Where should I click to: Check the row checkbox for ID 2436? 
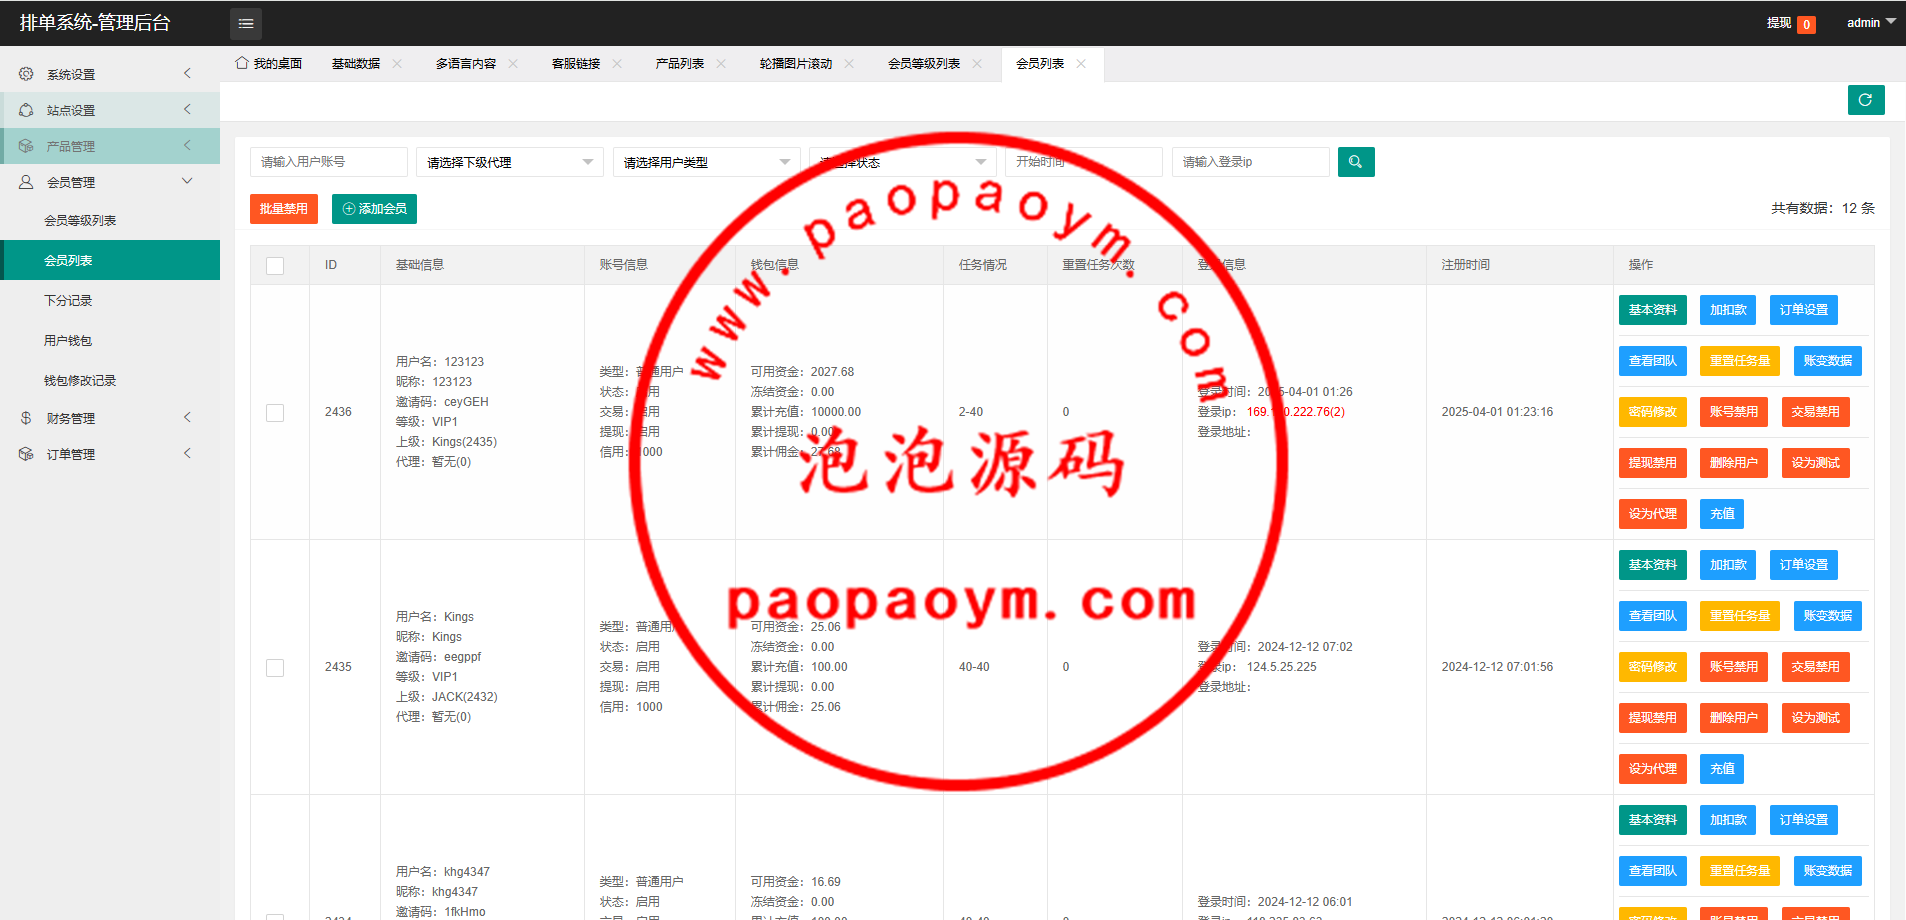click(x=275, y=413)
